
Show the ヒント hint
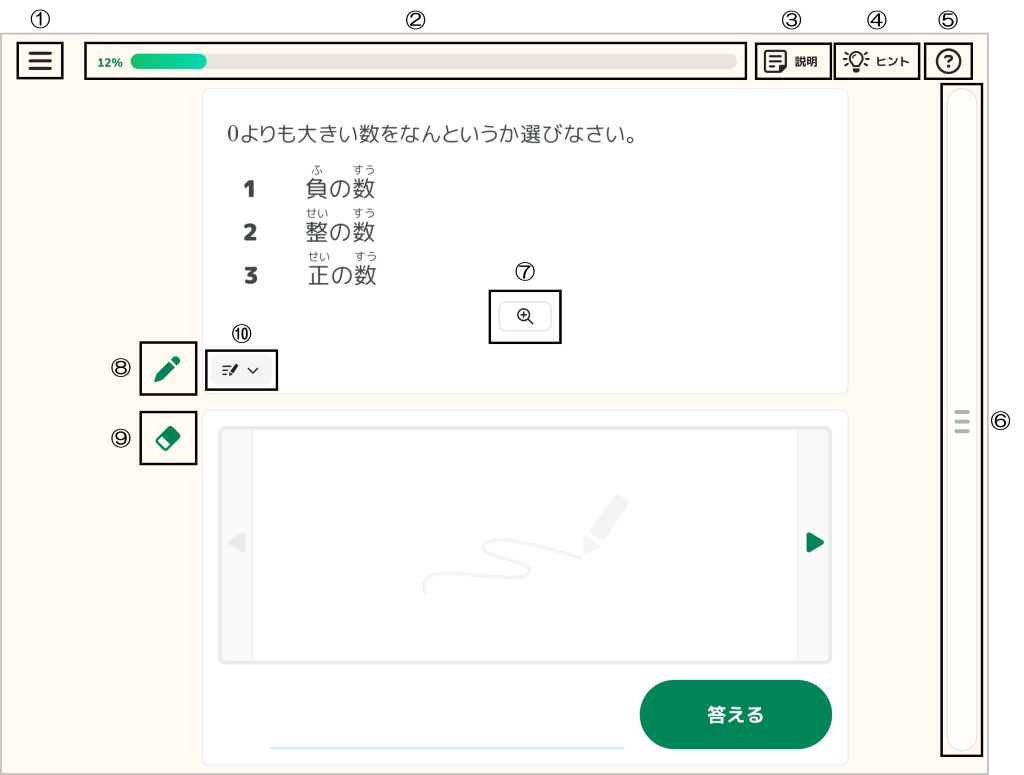point(876,61)
